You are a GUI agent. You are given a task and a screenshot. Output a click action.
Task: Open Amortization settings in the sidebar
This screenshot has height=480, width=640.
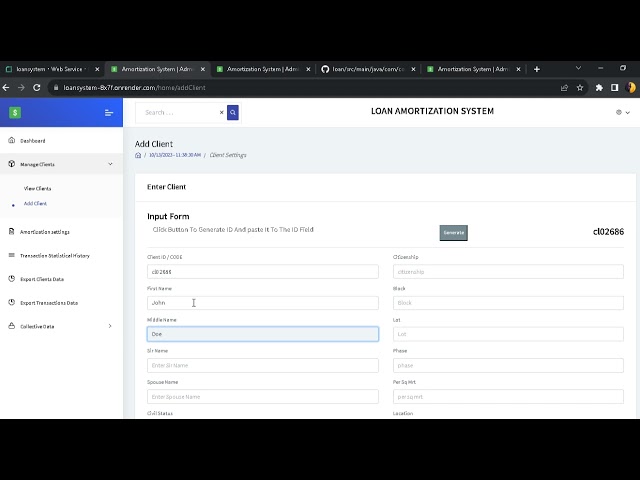pos(45,232)
